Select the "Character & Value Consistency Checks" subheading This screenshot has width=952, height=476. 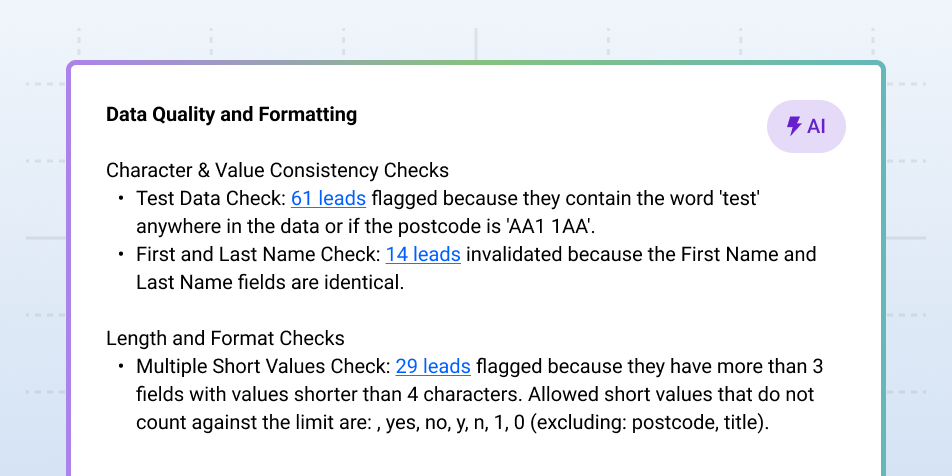277,170
